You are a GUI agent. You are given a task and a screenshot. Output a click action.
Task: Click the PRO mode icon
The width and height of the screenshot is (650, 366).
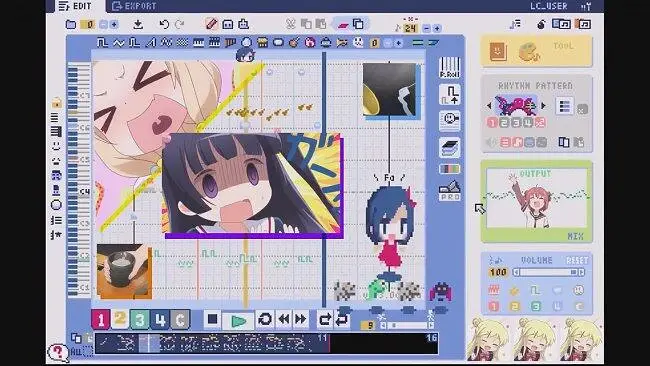click(x=450, y=191)
